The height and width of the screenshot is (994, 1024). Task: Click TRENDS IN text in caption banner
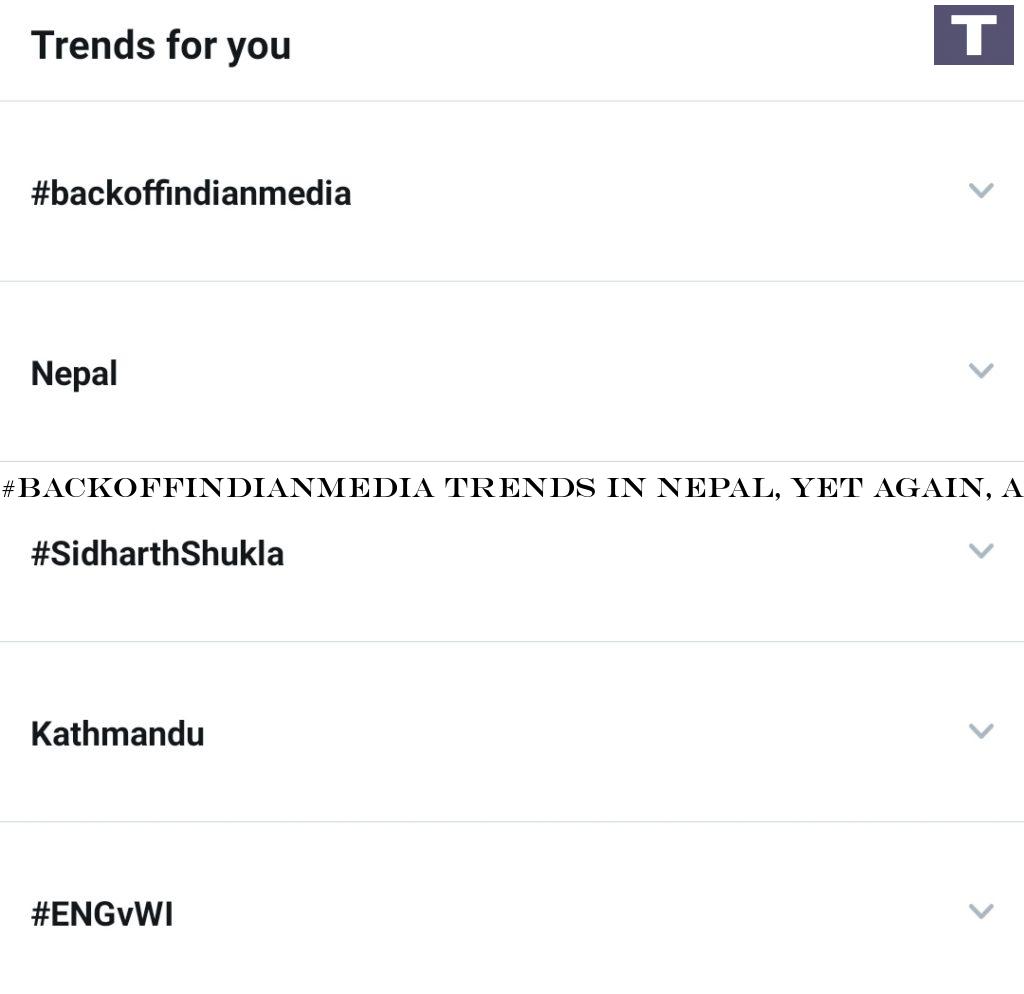pos(545,488)
